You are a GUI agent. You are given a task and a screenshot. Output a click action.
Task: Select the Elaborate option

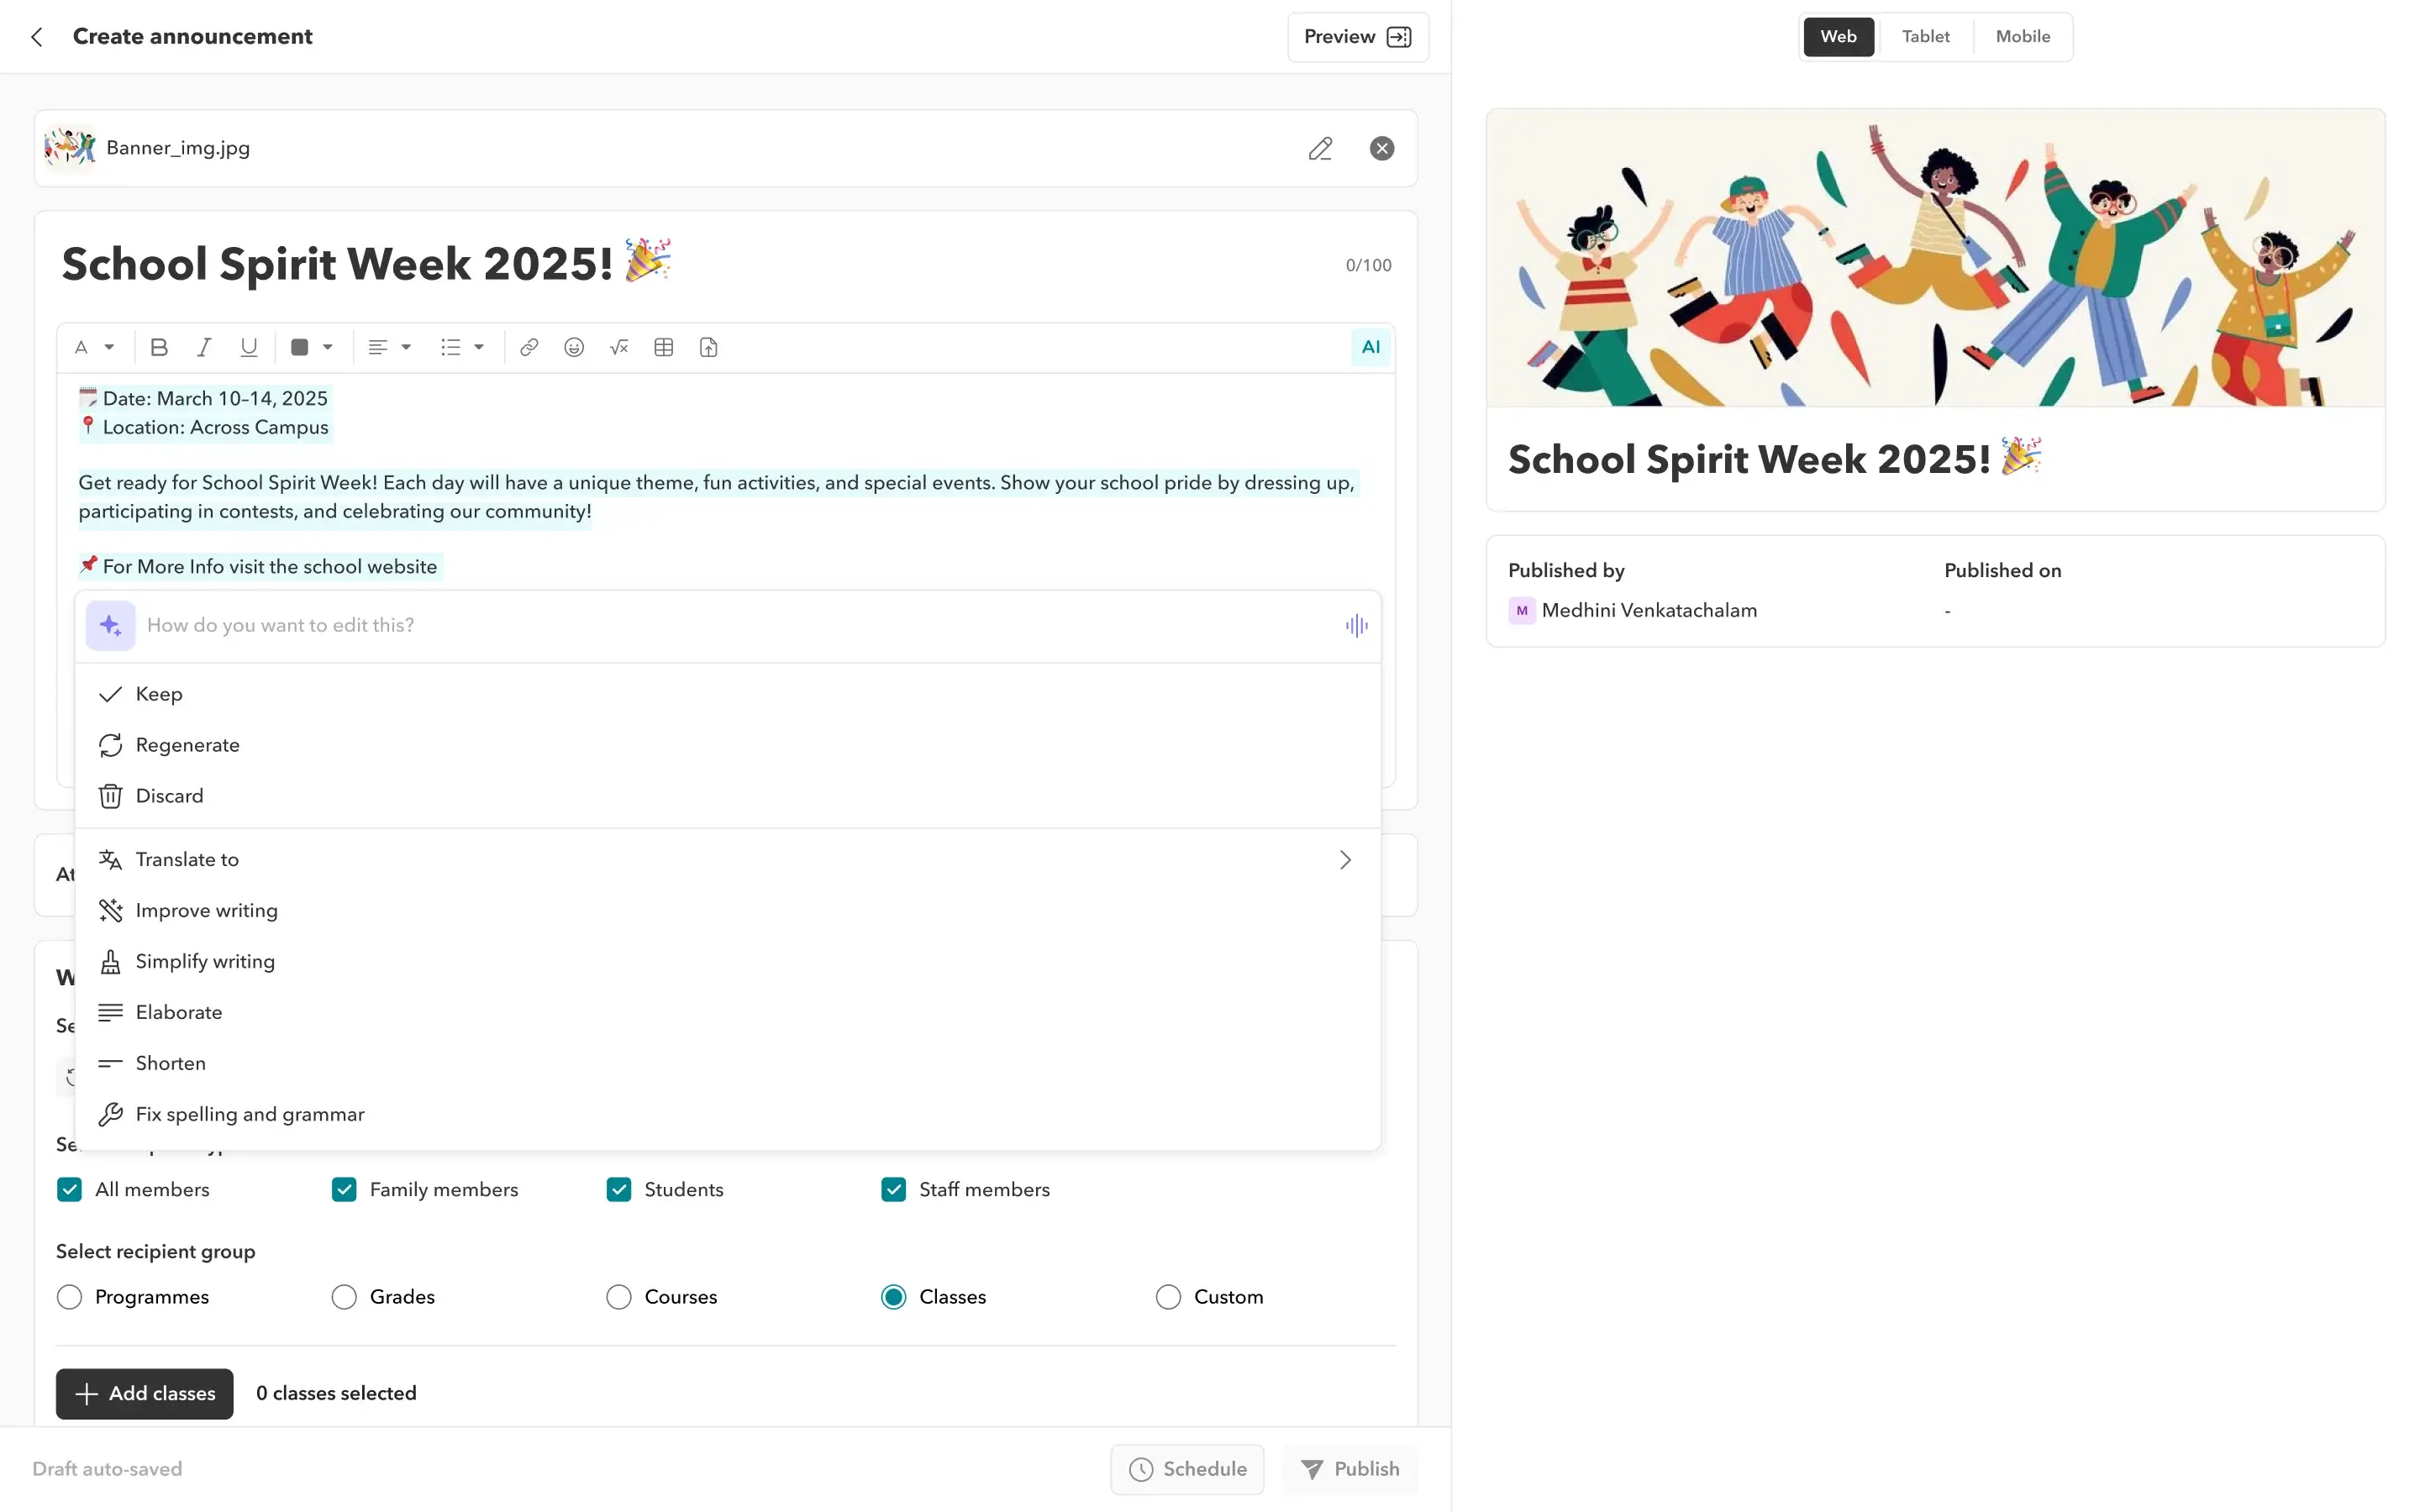click(x=728, y=1013)
